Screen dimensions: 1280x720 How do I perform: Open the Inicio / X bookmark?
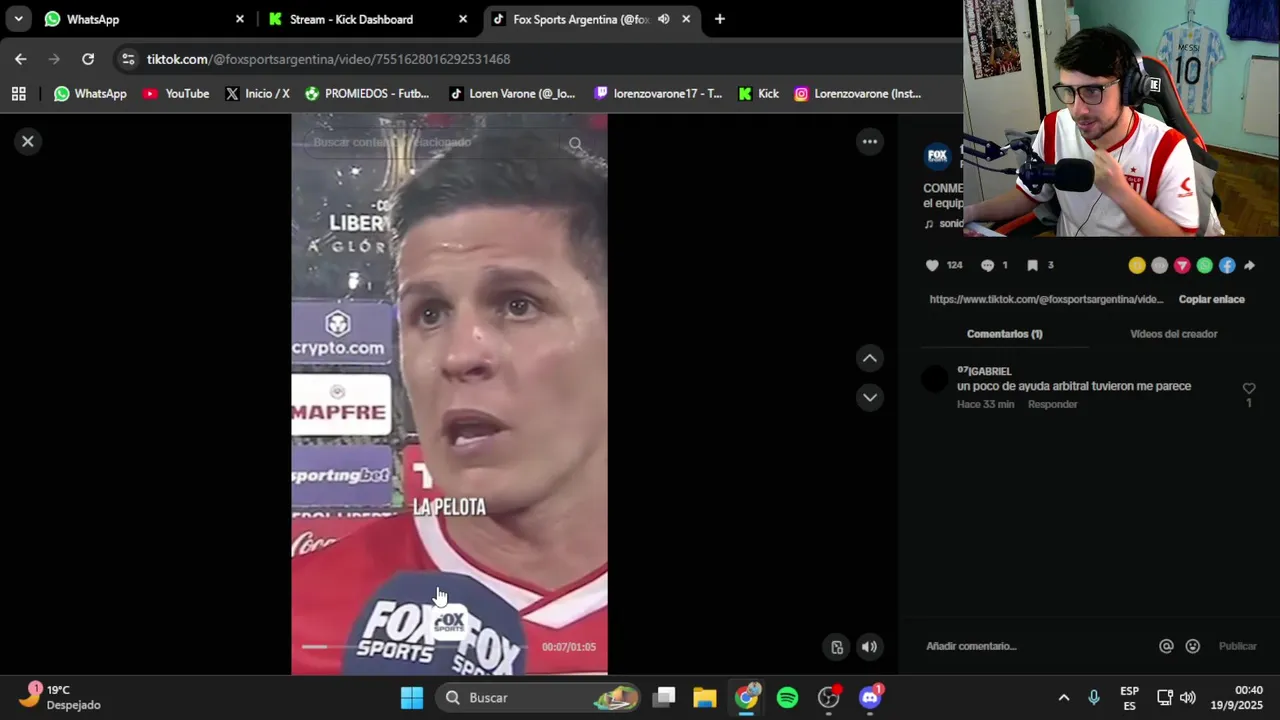pos(257,94)
